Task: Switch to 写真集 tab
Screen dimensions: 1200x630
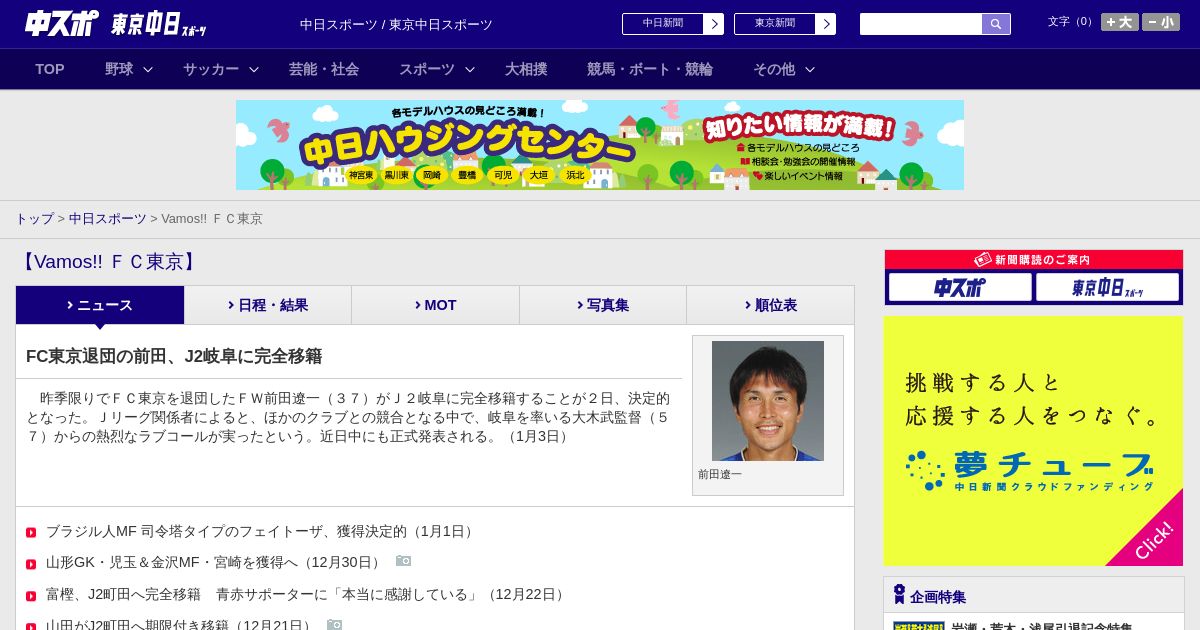Action: [x=603, y=305]
